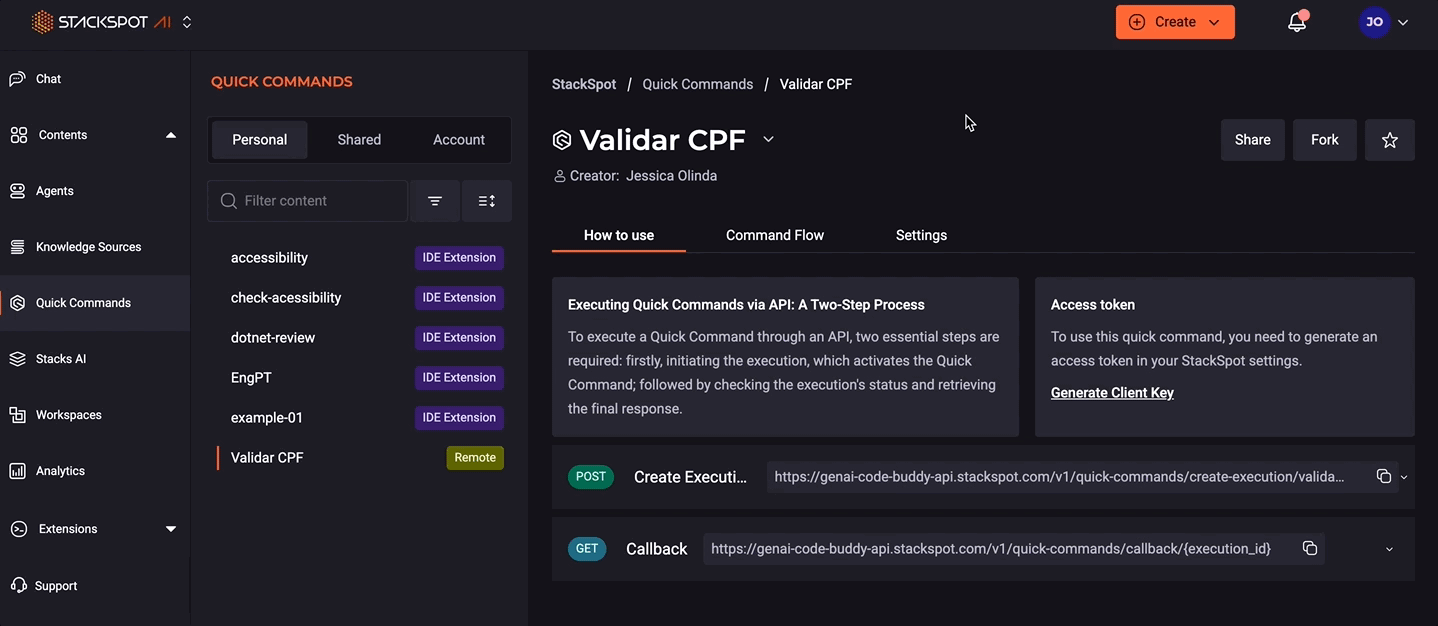
Task: Open the Create dropdown button
Action: pos(1175,22)
